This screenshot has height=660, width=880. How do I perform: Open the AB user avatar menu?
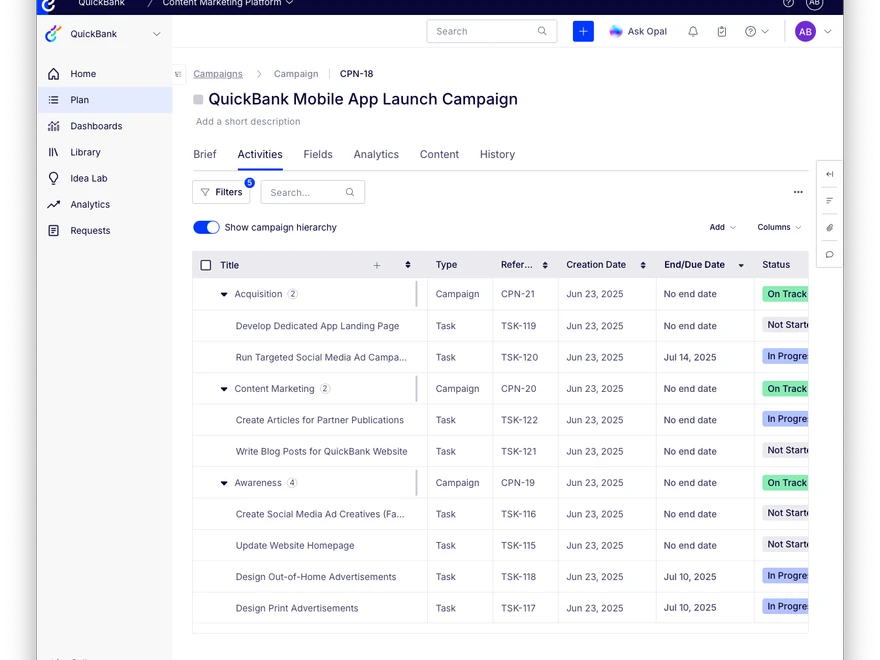point(812,31)
